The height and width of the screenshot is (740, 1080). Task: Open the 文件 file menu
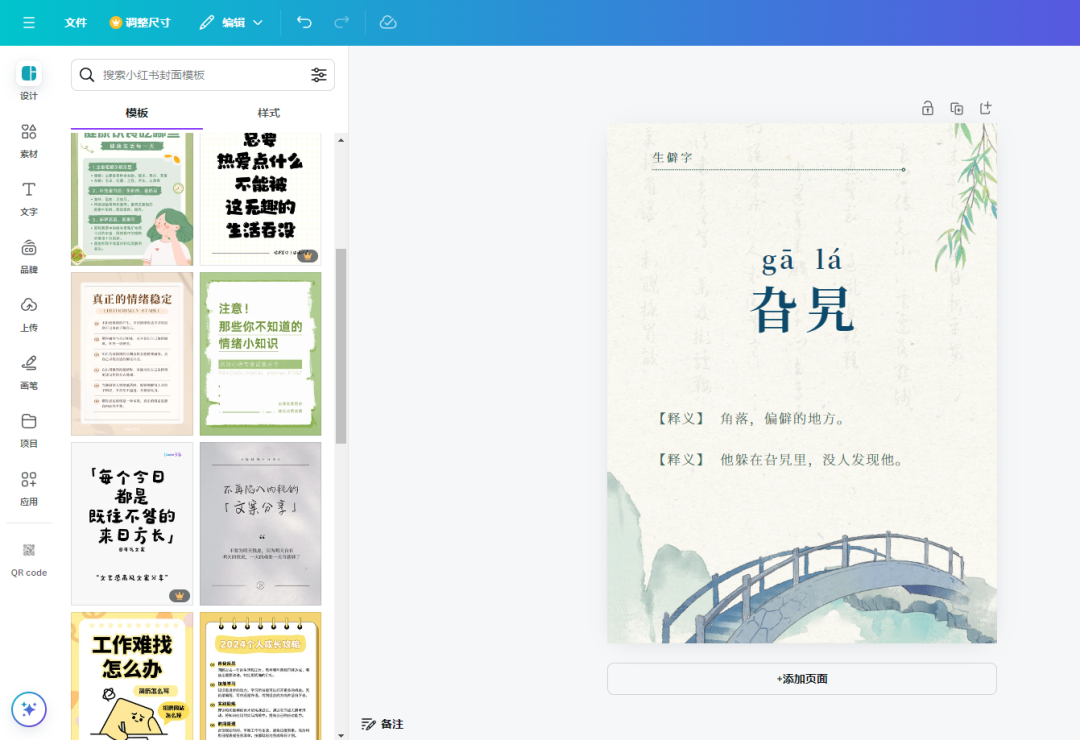click(x=75, y=21)
